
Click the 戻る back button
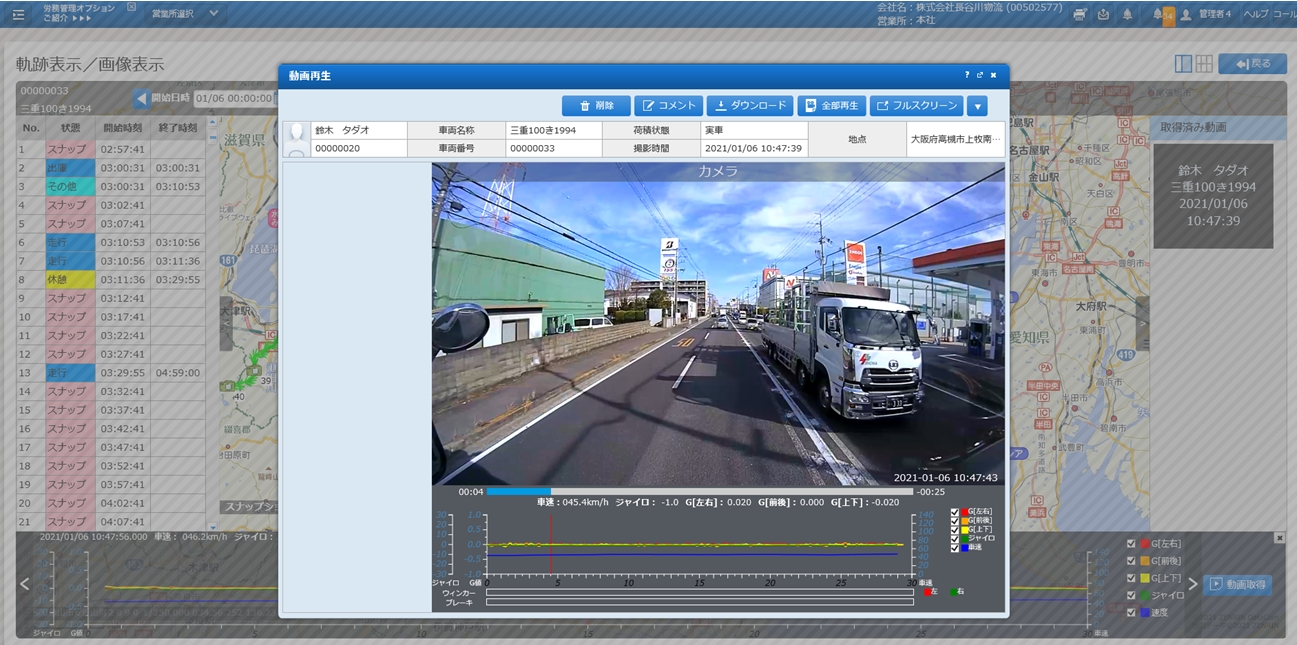pos(1252,64)
